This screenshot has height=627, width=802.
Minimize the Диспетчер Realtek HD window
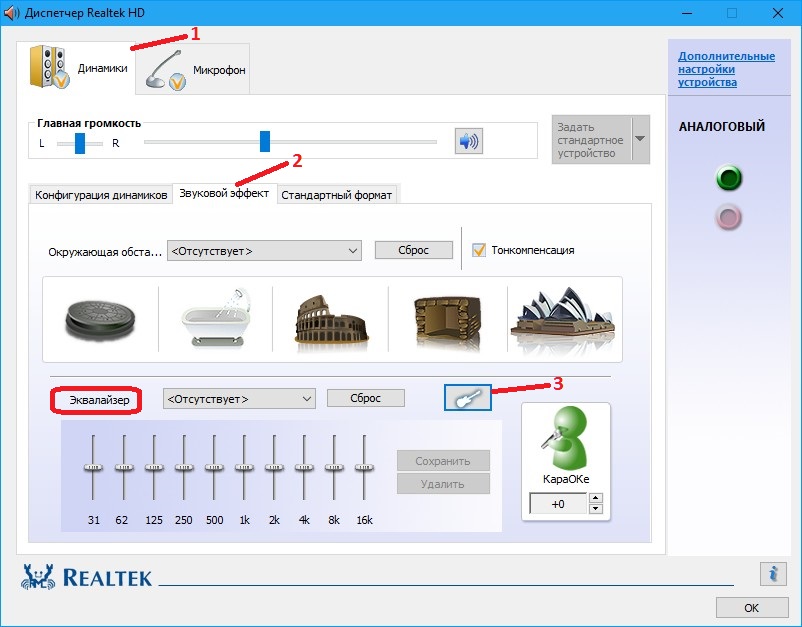tap(686, 13)
